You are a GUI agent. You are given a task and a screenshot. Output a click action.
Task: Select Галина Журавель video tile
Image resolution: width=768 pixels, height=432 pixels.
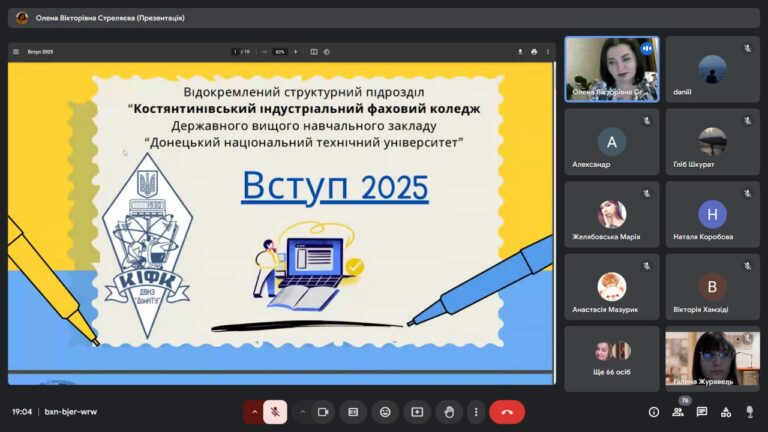coord(713,359)
